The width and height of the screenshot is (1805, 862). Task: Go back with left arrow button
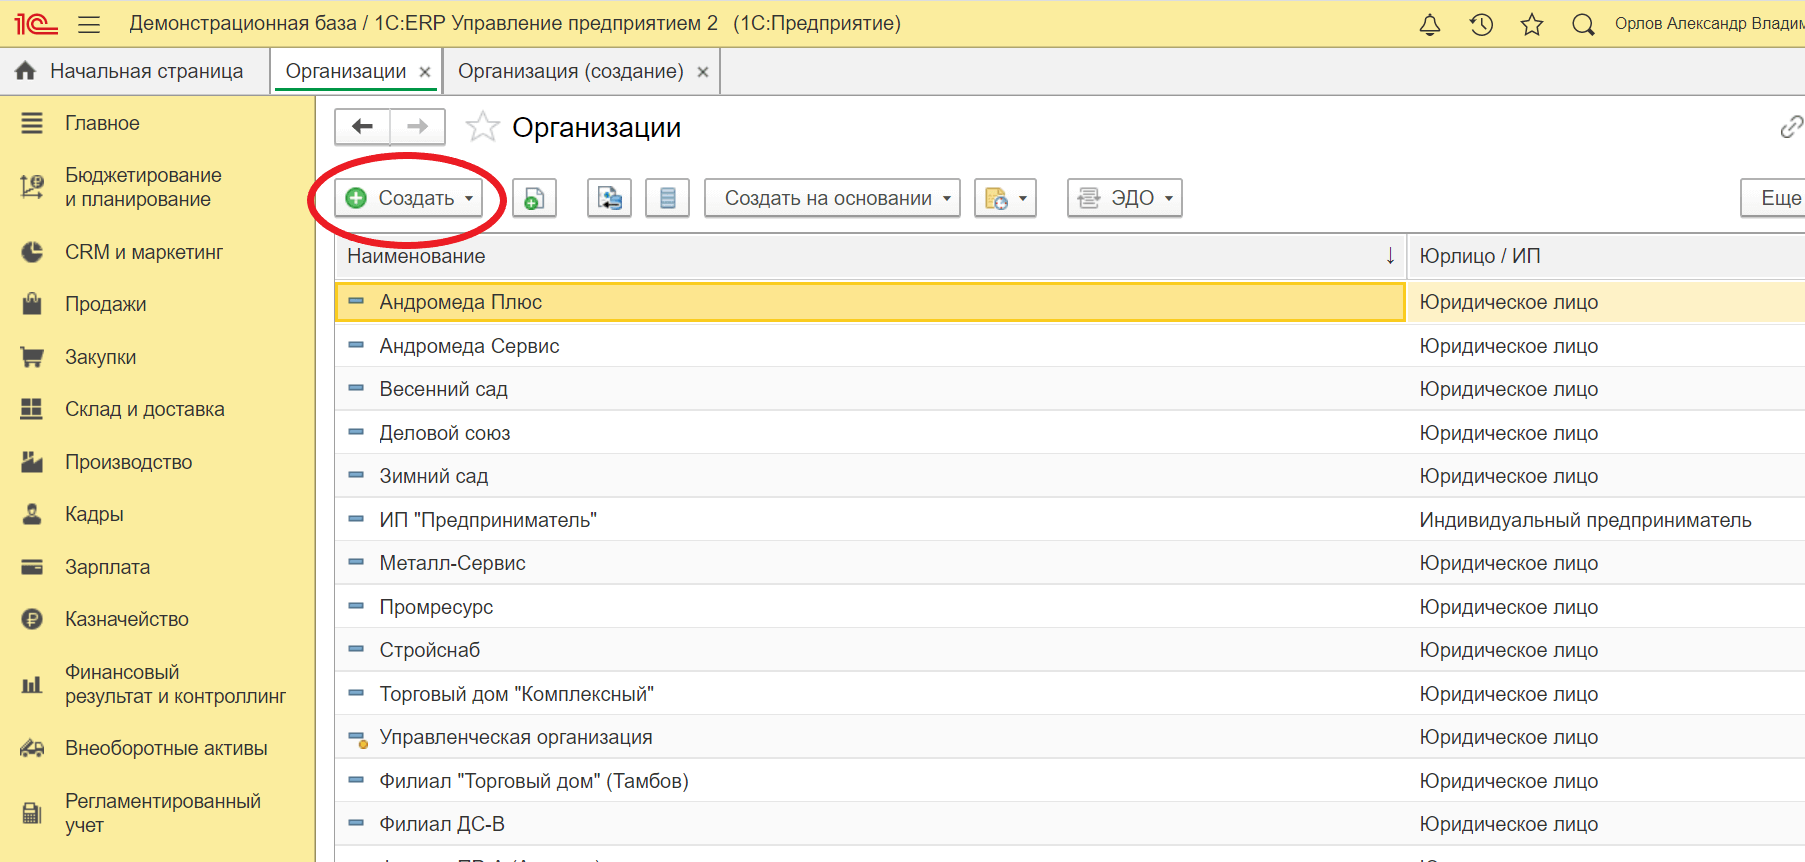tap(362, 126)
